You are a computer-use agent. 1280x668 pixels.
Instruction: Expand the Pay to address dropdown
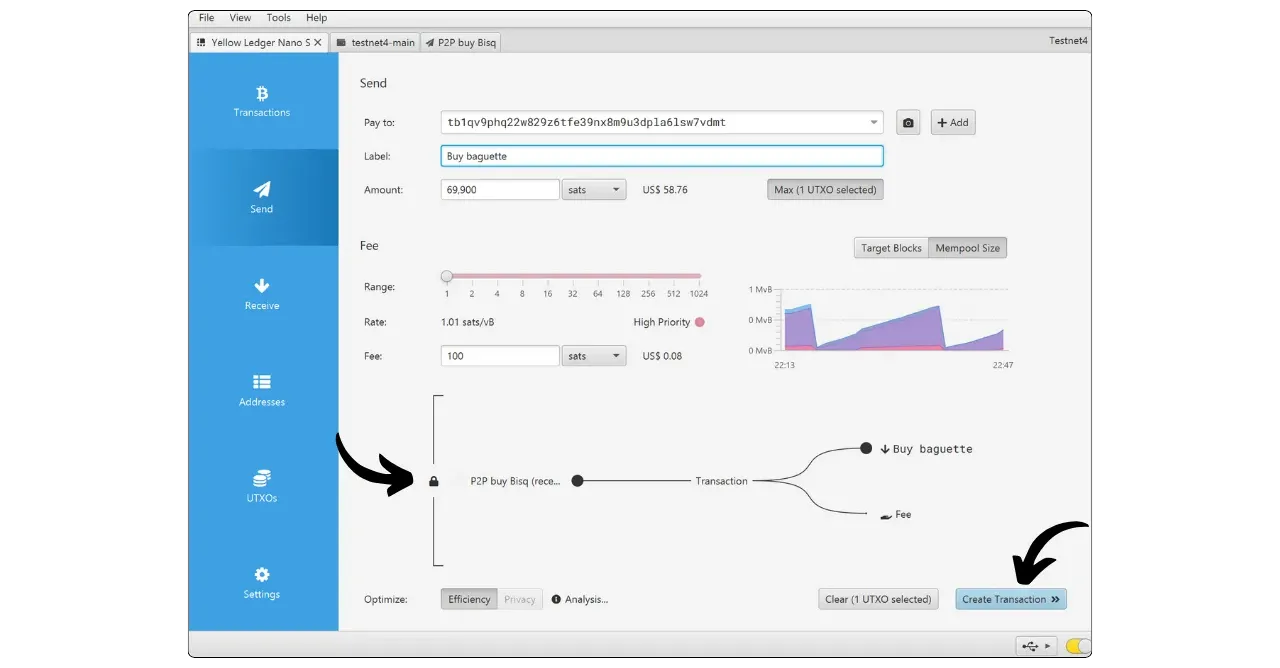[x=874, y=123]
